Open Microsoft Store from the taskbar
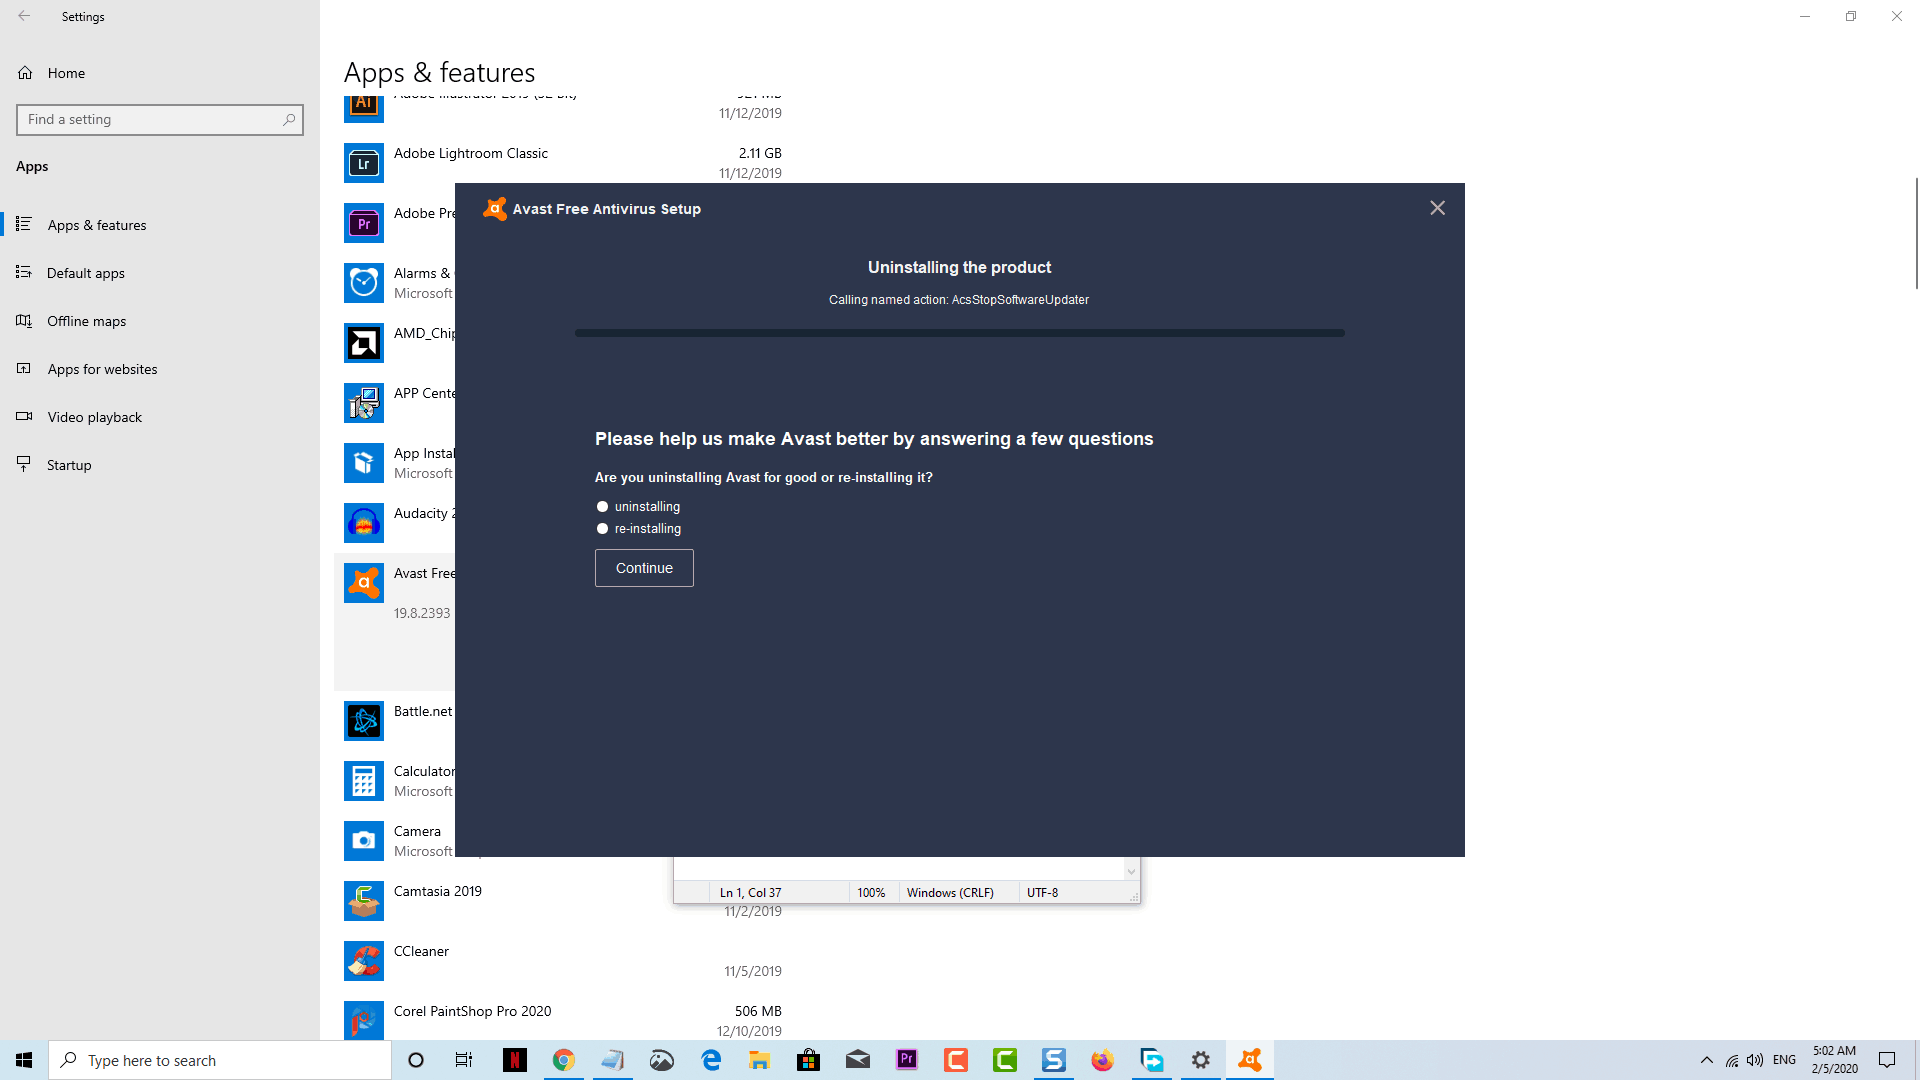Screen dimensions: 1920x1080 (809, 1060)
